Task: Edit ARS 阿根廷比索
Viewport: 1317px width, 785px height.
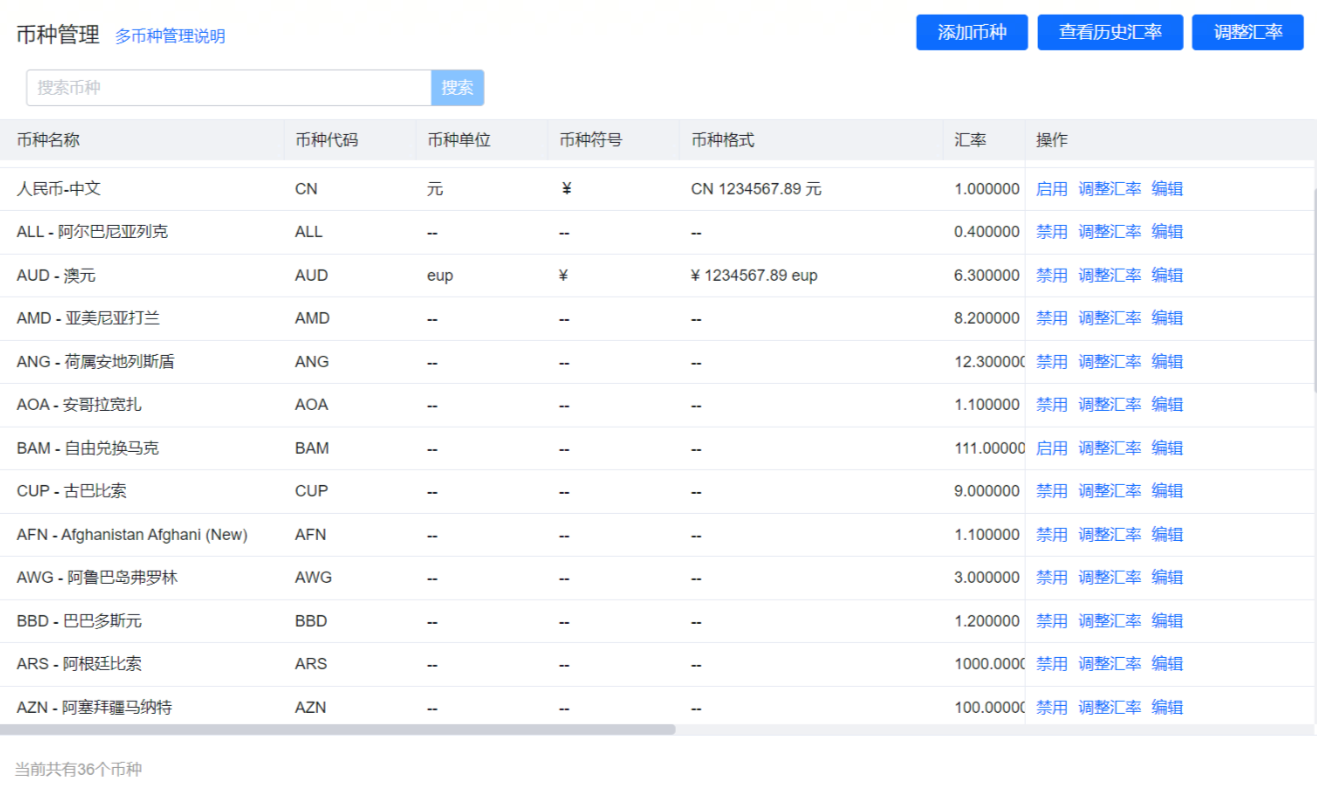Action: pyautogui.click(x=1167, y=663)
